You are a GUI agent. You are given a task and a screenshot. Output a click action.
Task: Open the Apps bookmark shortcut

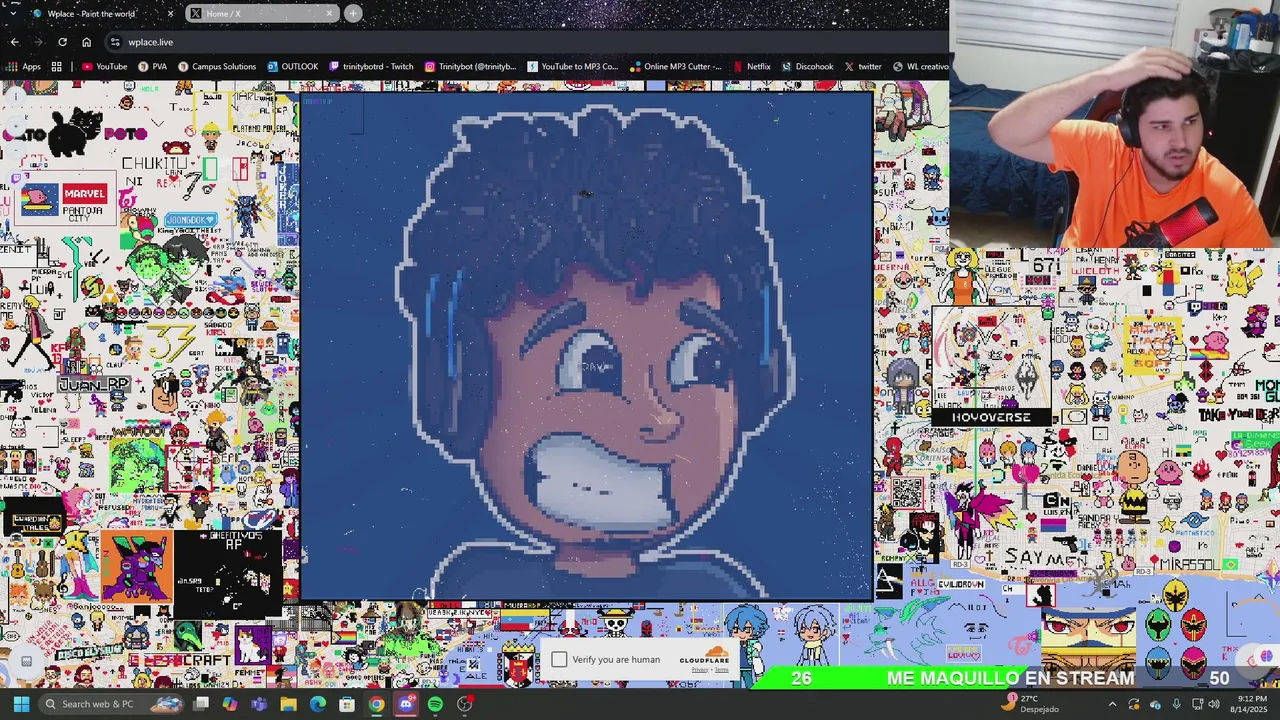coord(24,67)
